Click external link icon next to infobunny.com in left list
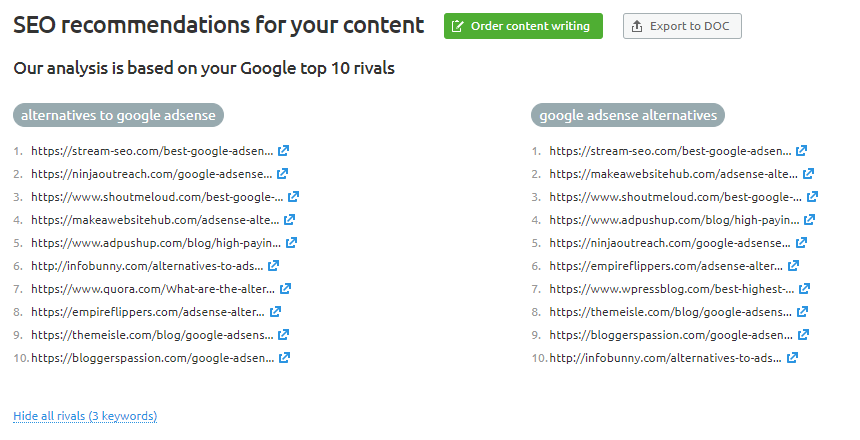The image size is (860, 440). tap(274, 265)
